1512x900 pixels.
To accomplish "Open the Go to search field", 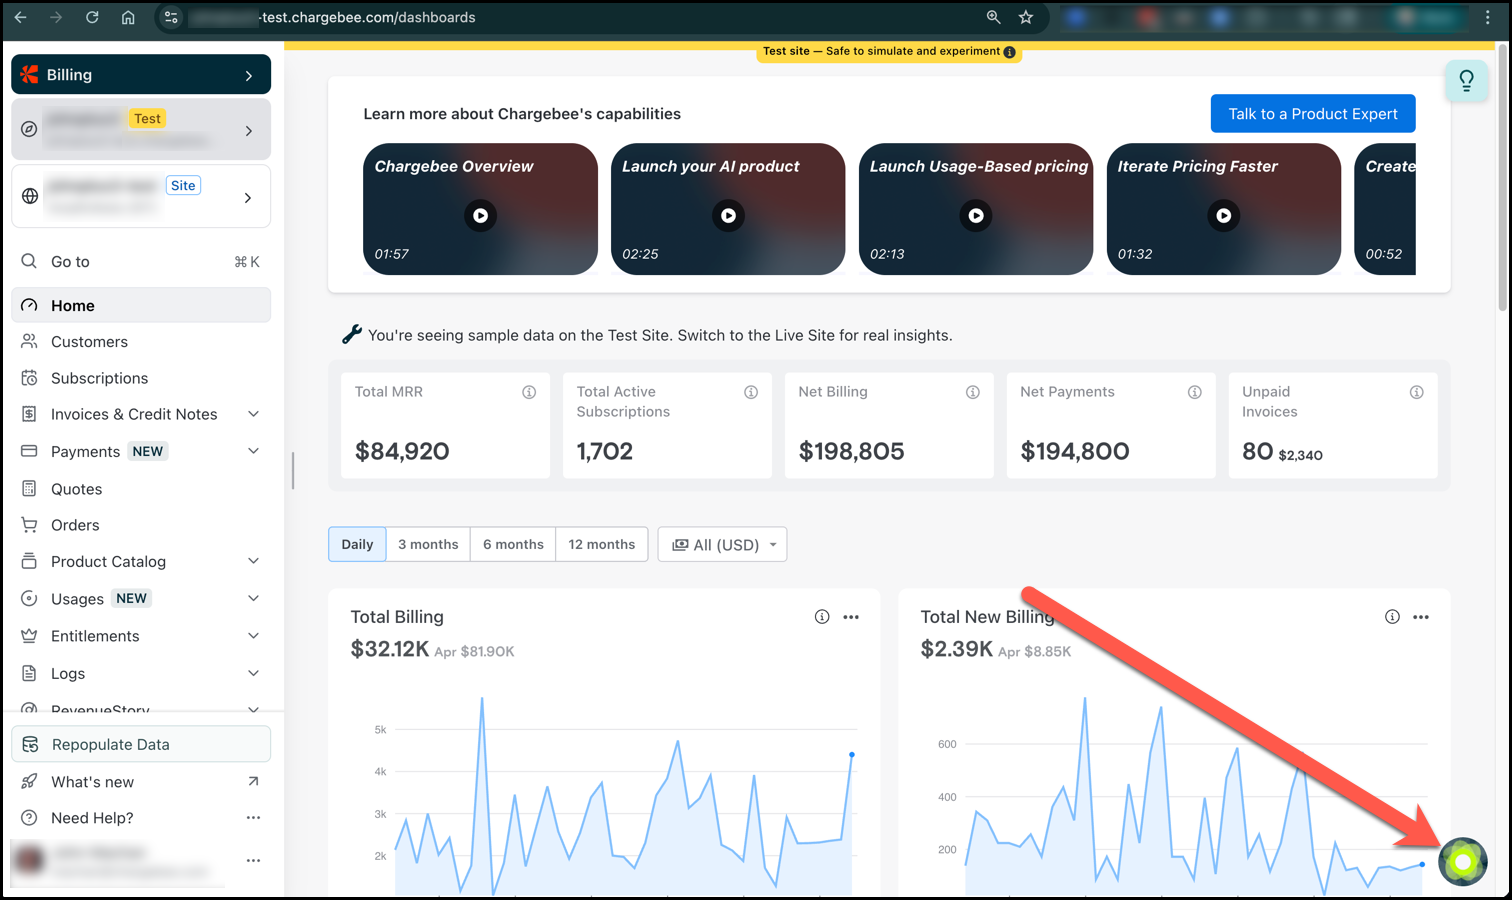I will [x=141, y=262].
